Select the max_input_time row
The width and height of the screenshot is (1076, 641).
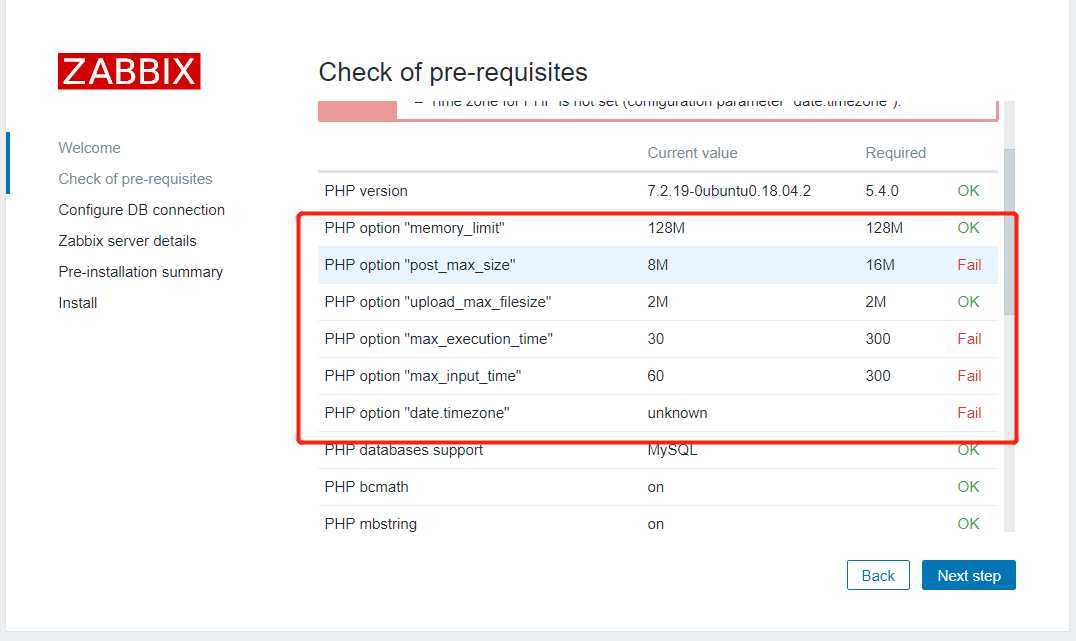[657, 376]
